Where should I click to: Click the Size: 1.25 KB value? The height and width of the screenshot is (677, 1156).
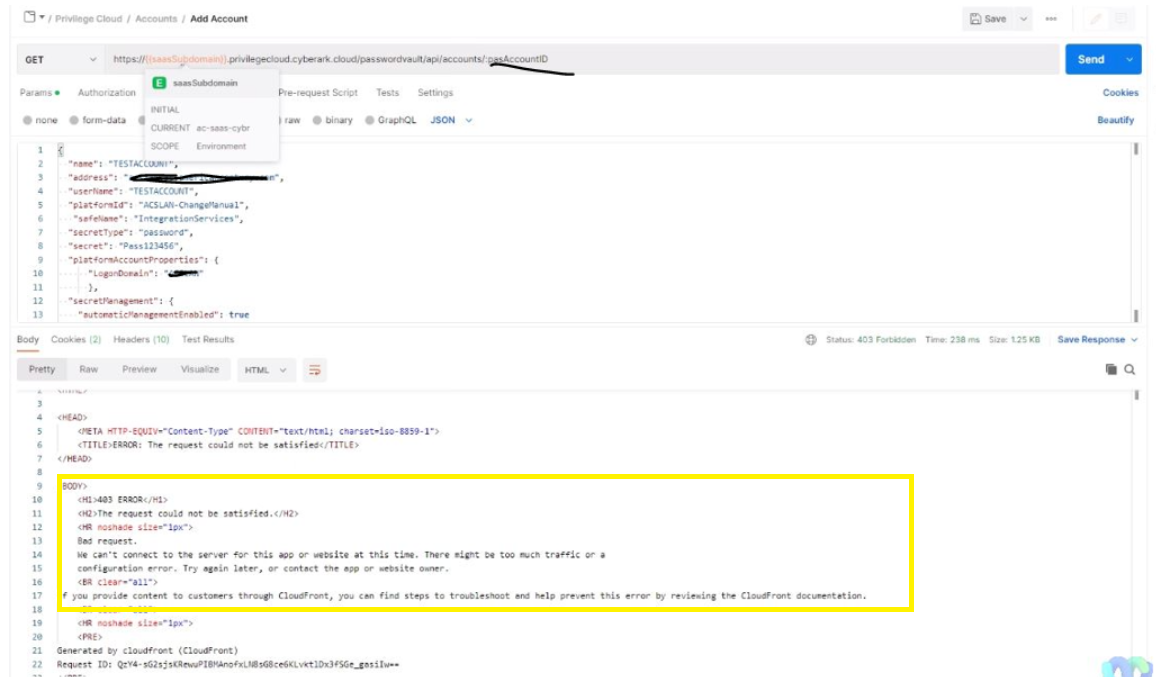[1014, 340]
